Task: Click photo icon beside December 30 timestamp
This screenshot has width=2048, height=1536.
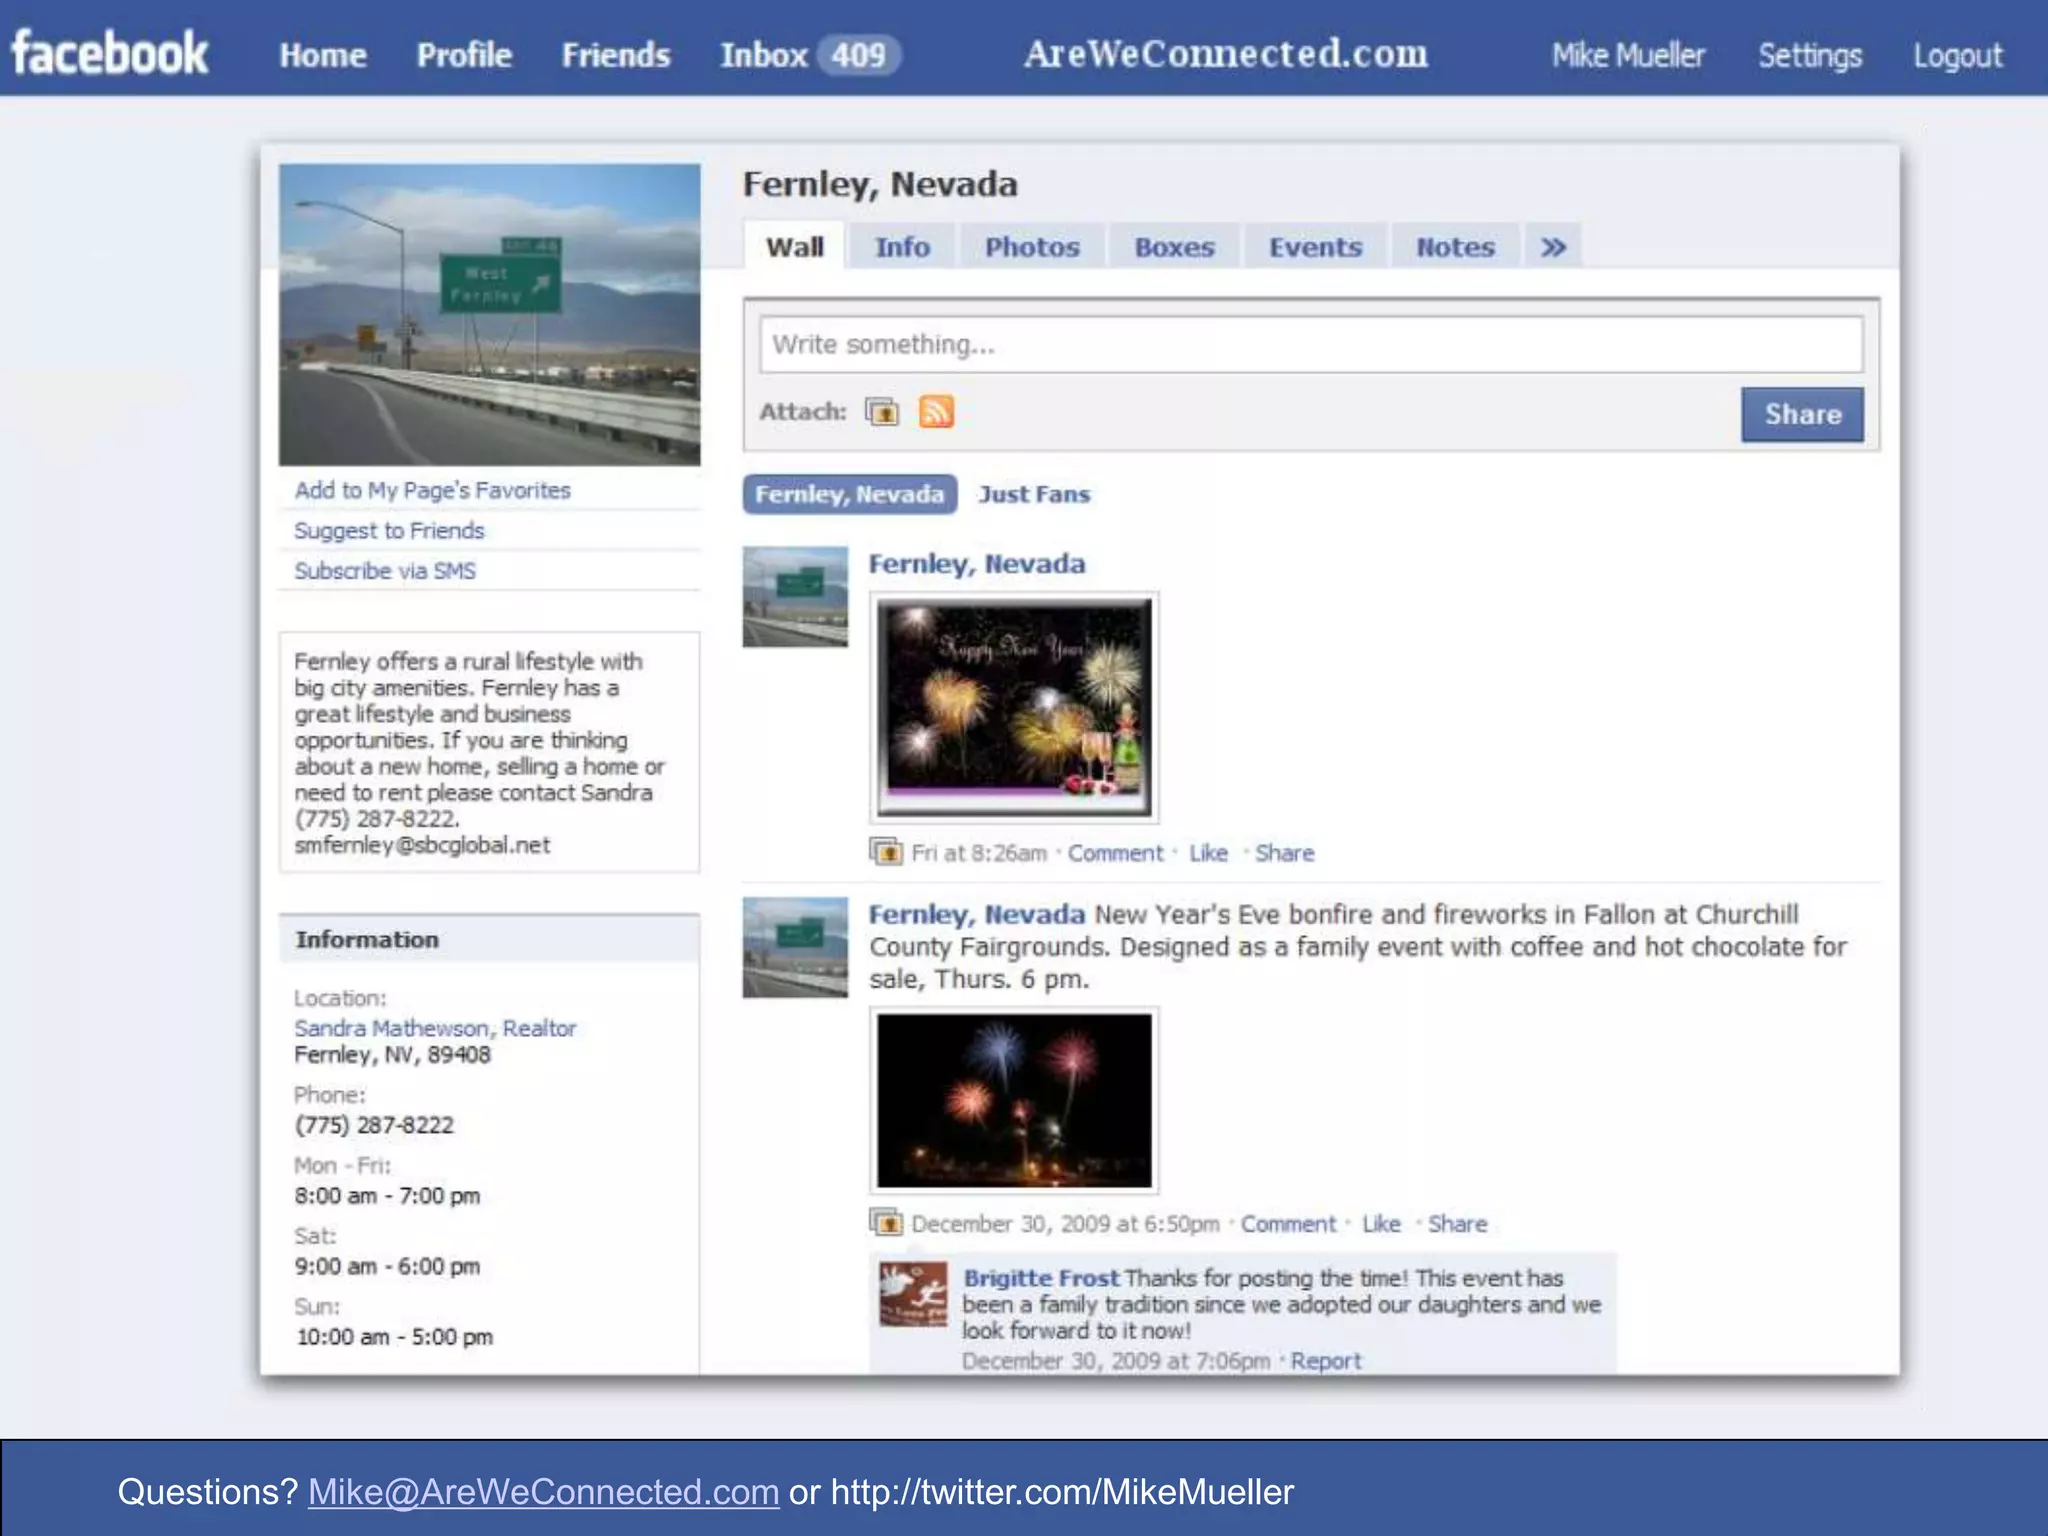Action: tap(885, 1223)
